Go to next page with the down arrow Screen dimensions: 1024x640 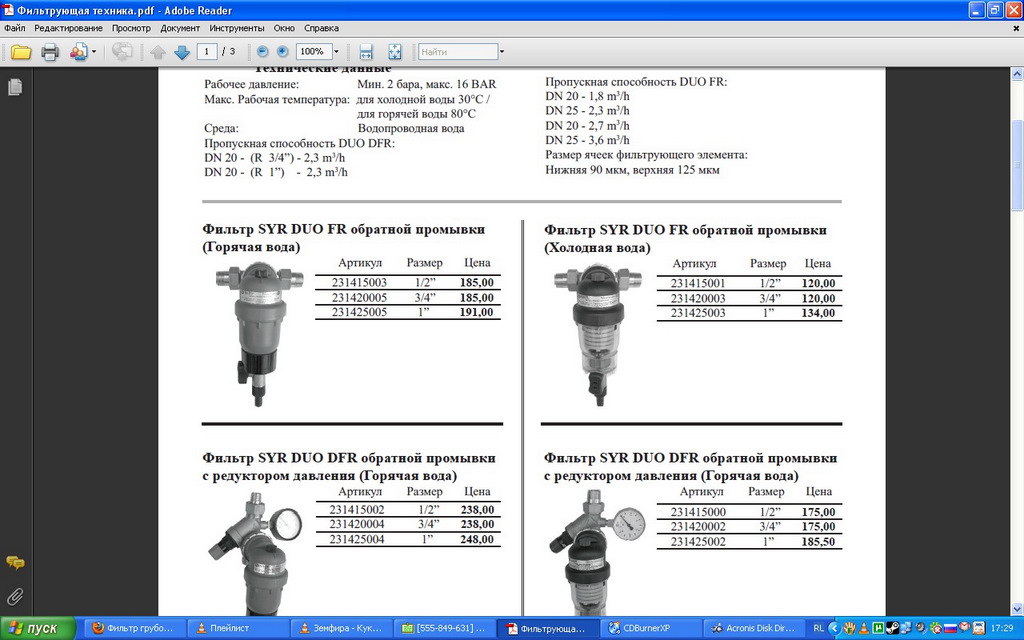[x=182, y=52]
